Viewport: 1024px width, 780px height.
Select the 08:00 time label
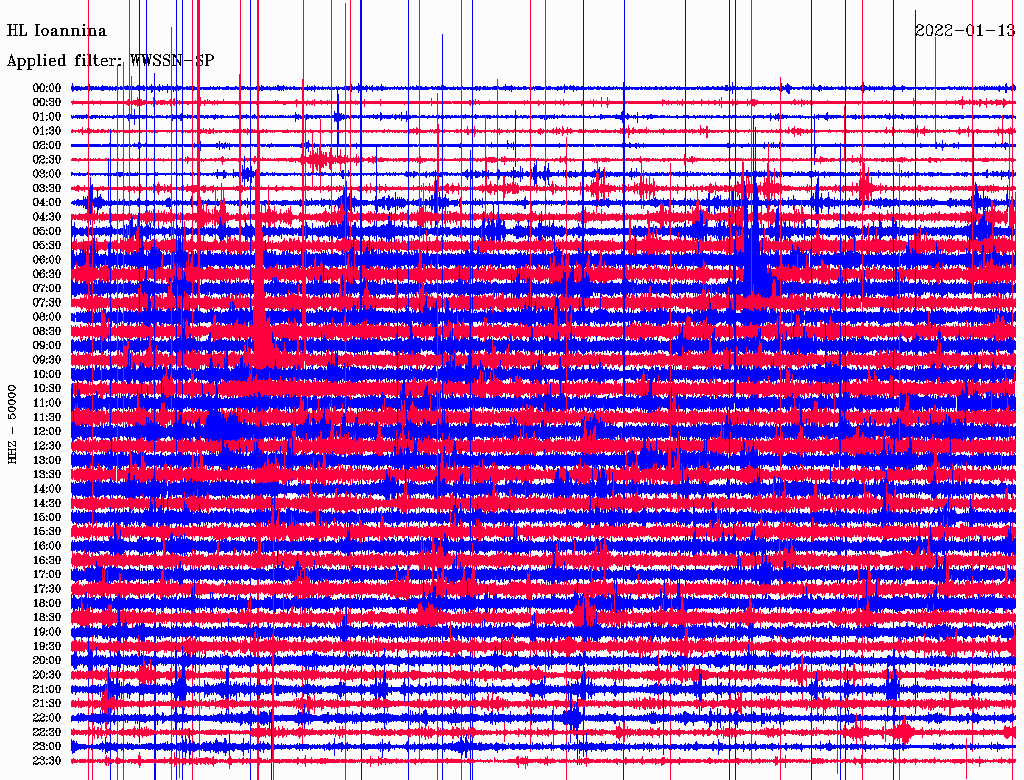(47, 317)
